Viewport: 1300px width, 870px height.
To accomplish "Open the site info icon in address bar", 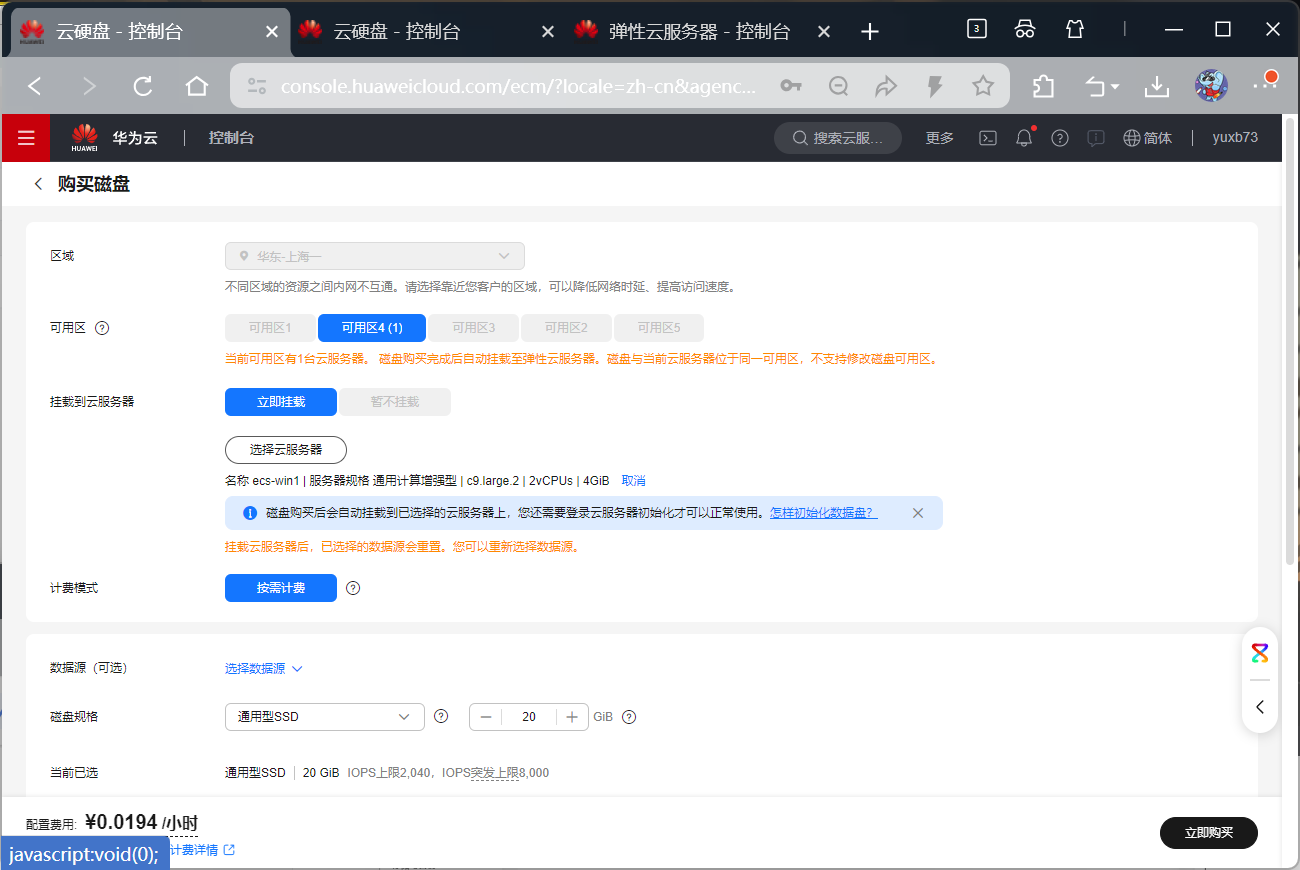I will (x=257, y=86).
